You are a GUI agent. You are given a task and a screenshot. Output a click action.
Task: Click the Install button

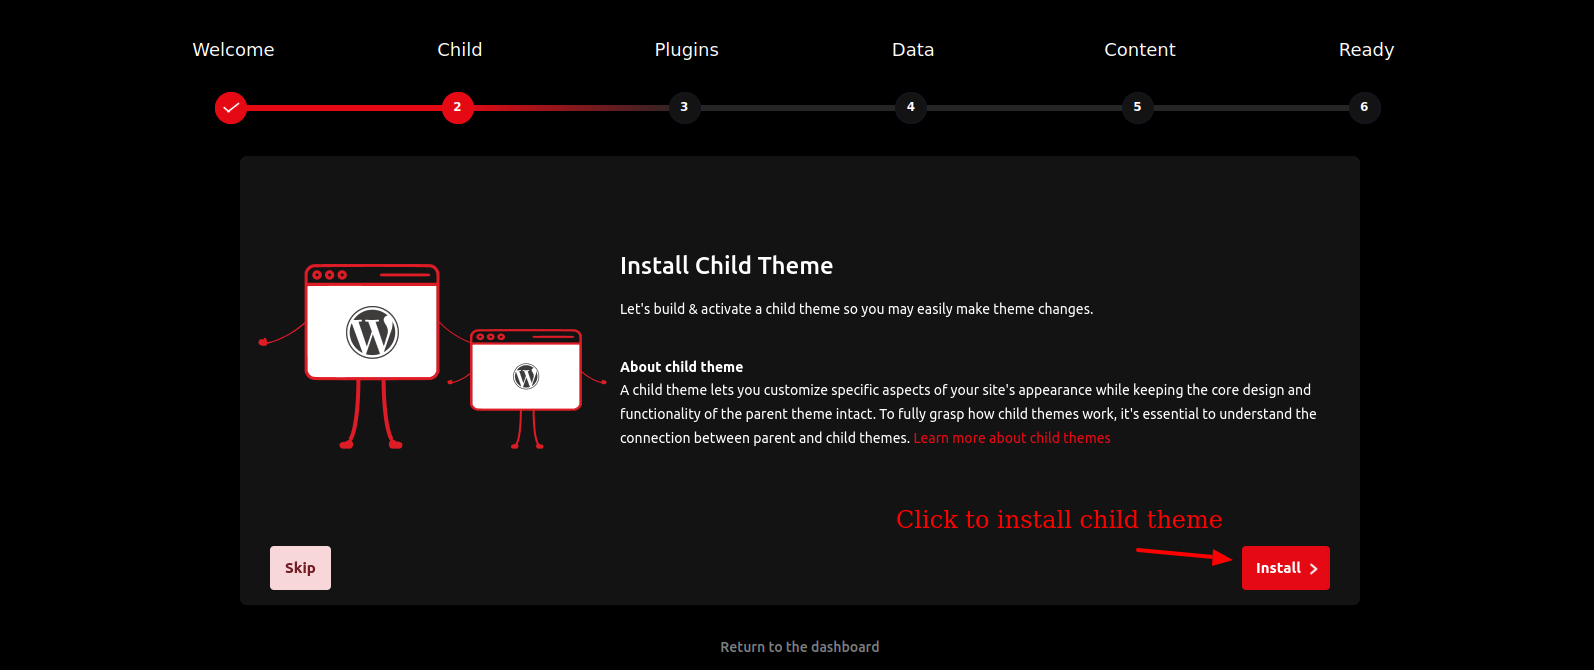[1285, 568]
